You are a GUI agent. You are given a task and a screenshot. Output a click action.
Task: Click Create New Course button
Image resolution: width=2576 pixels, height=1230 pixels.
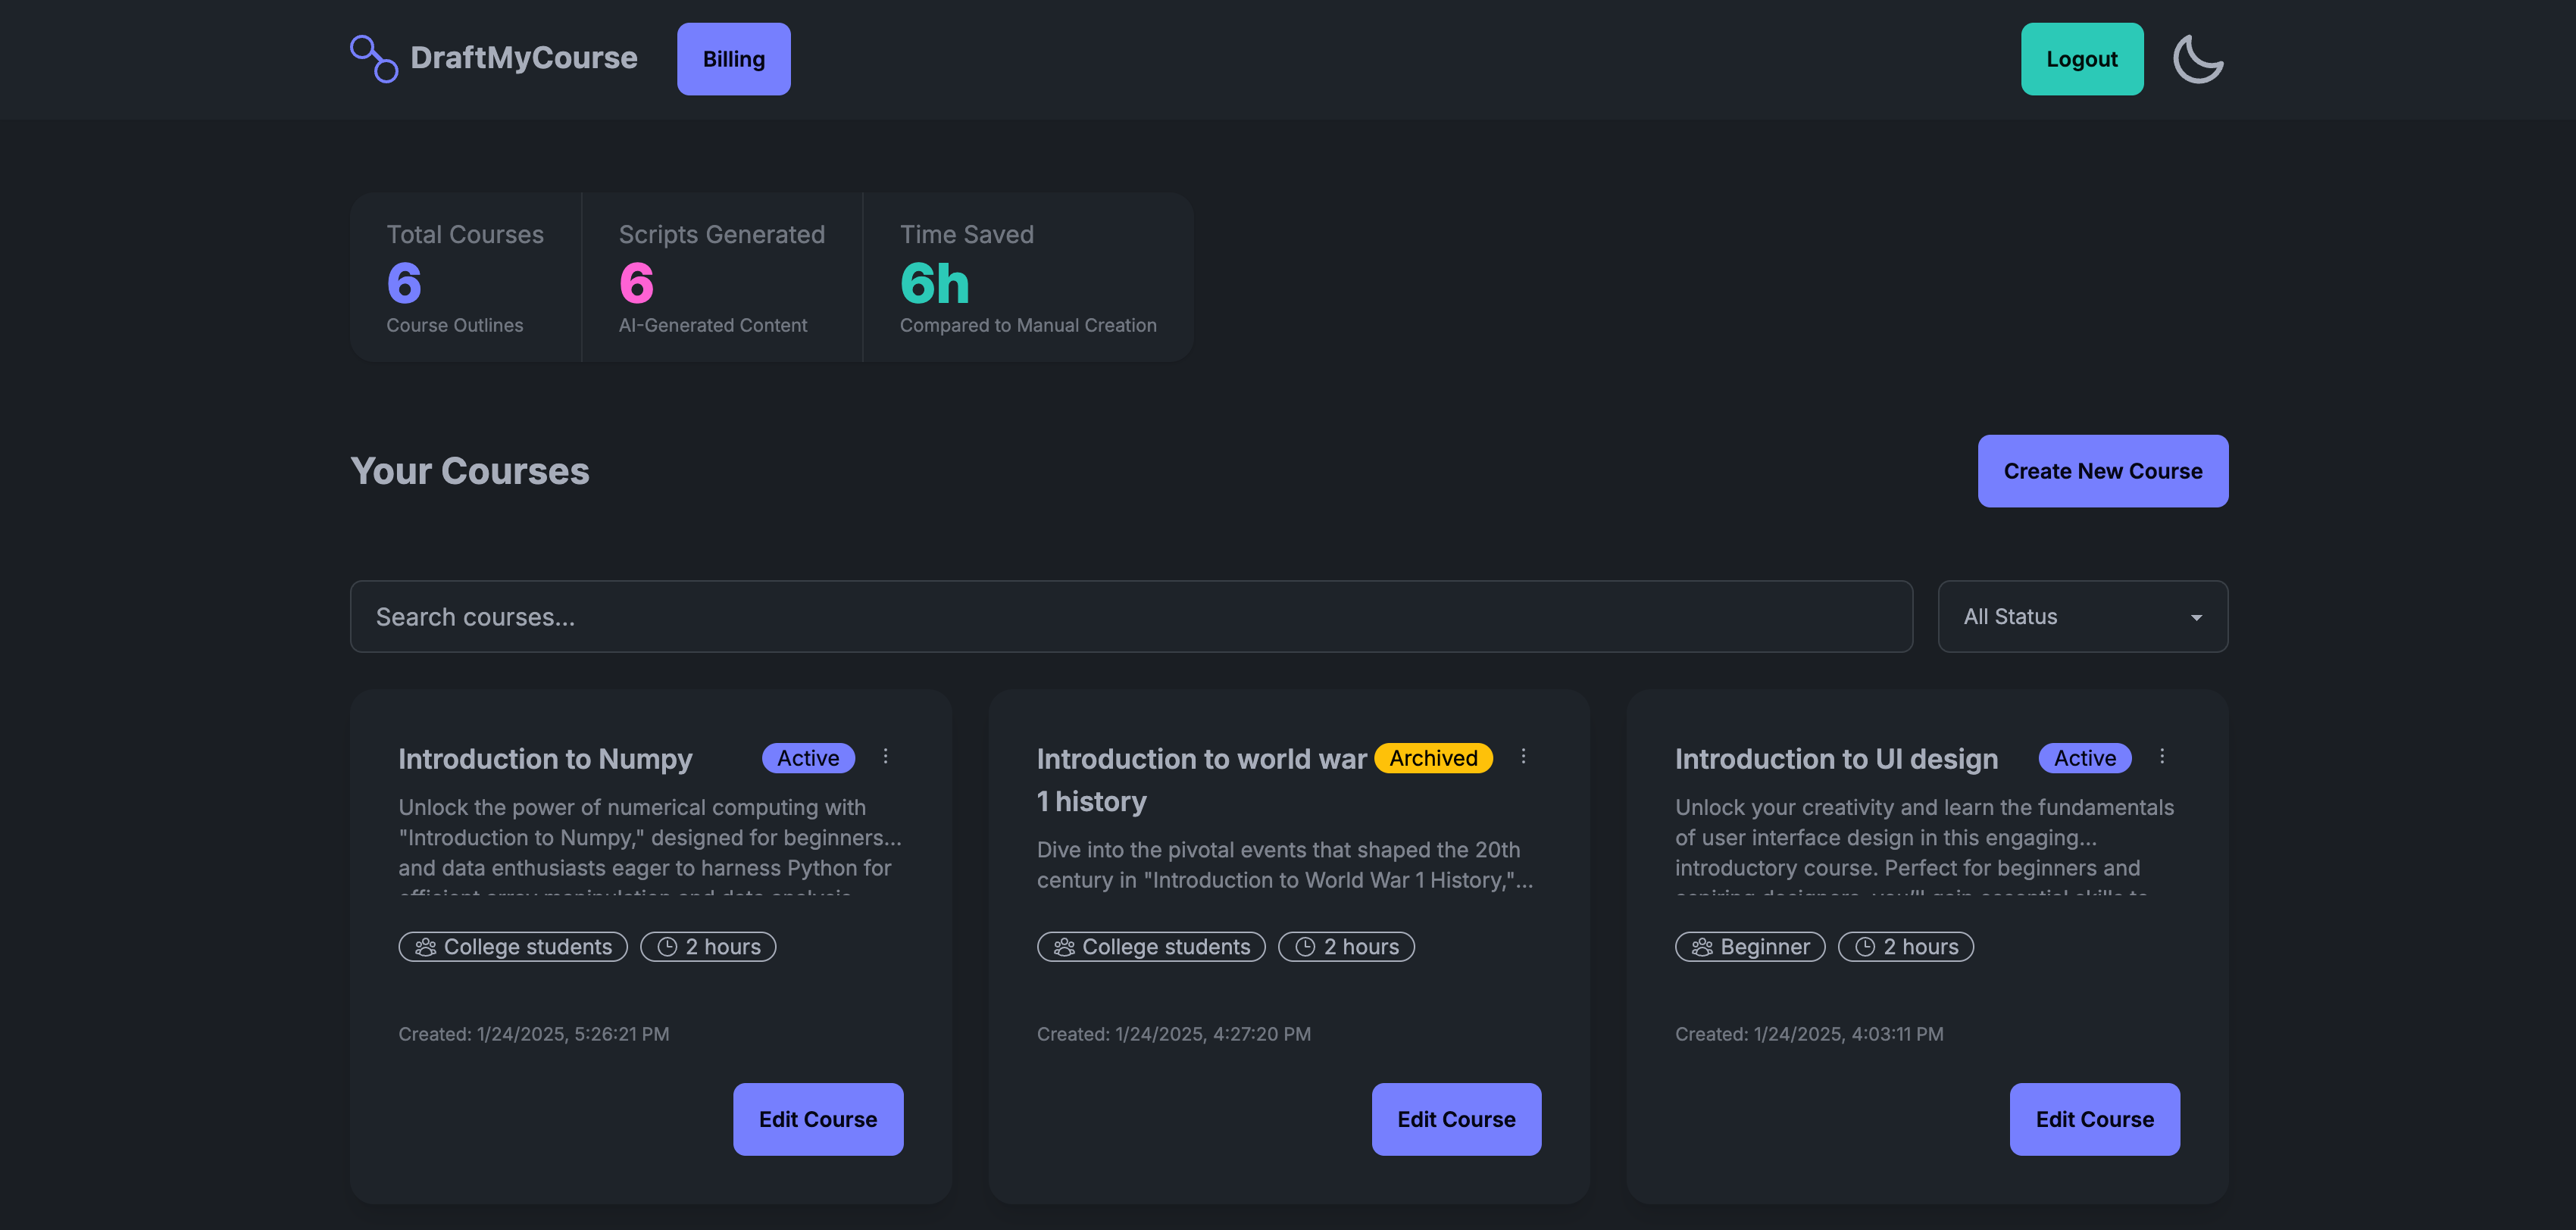[x=2102, y=471]
